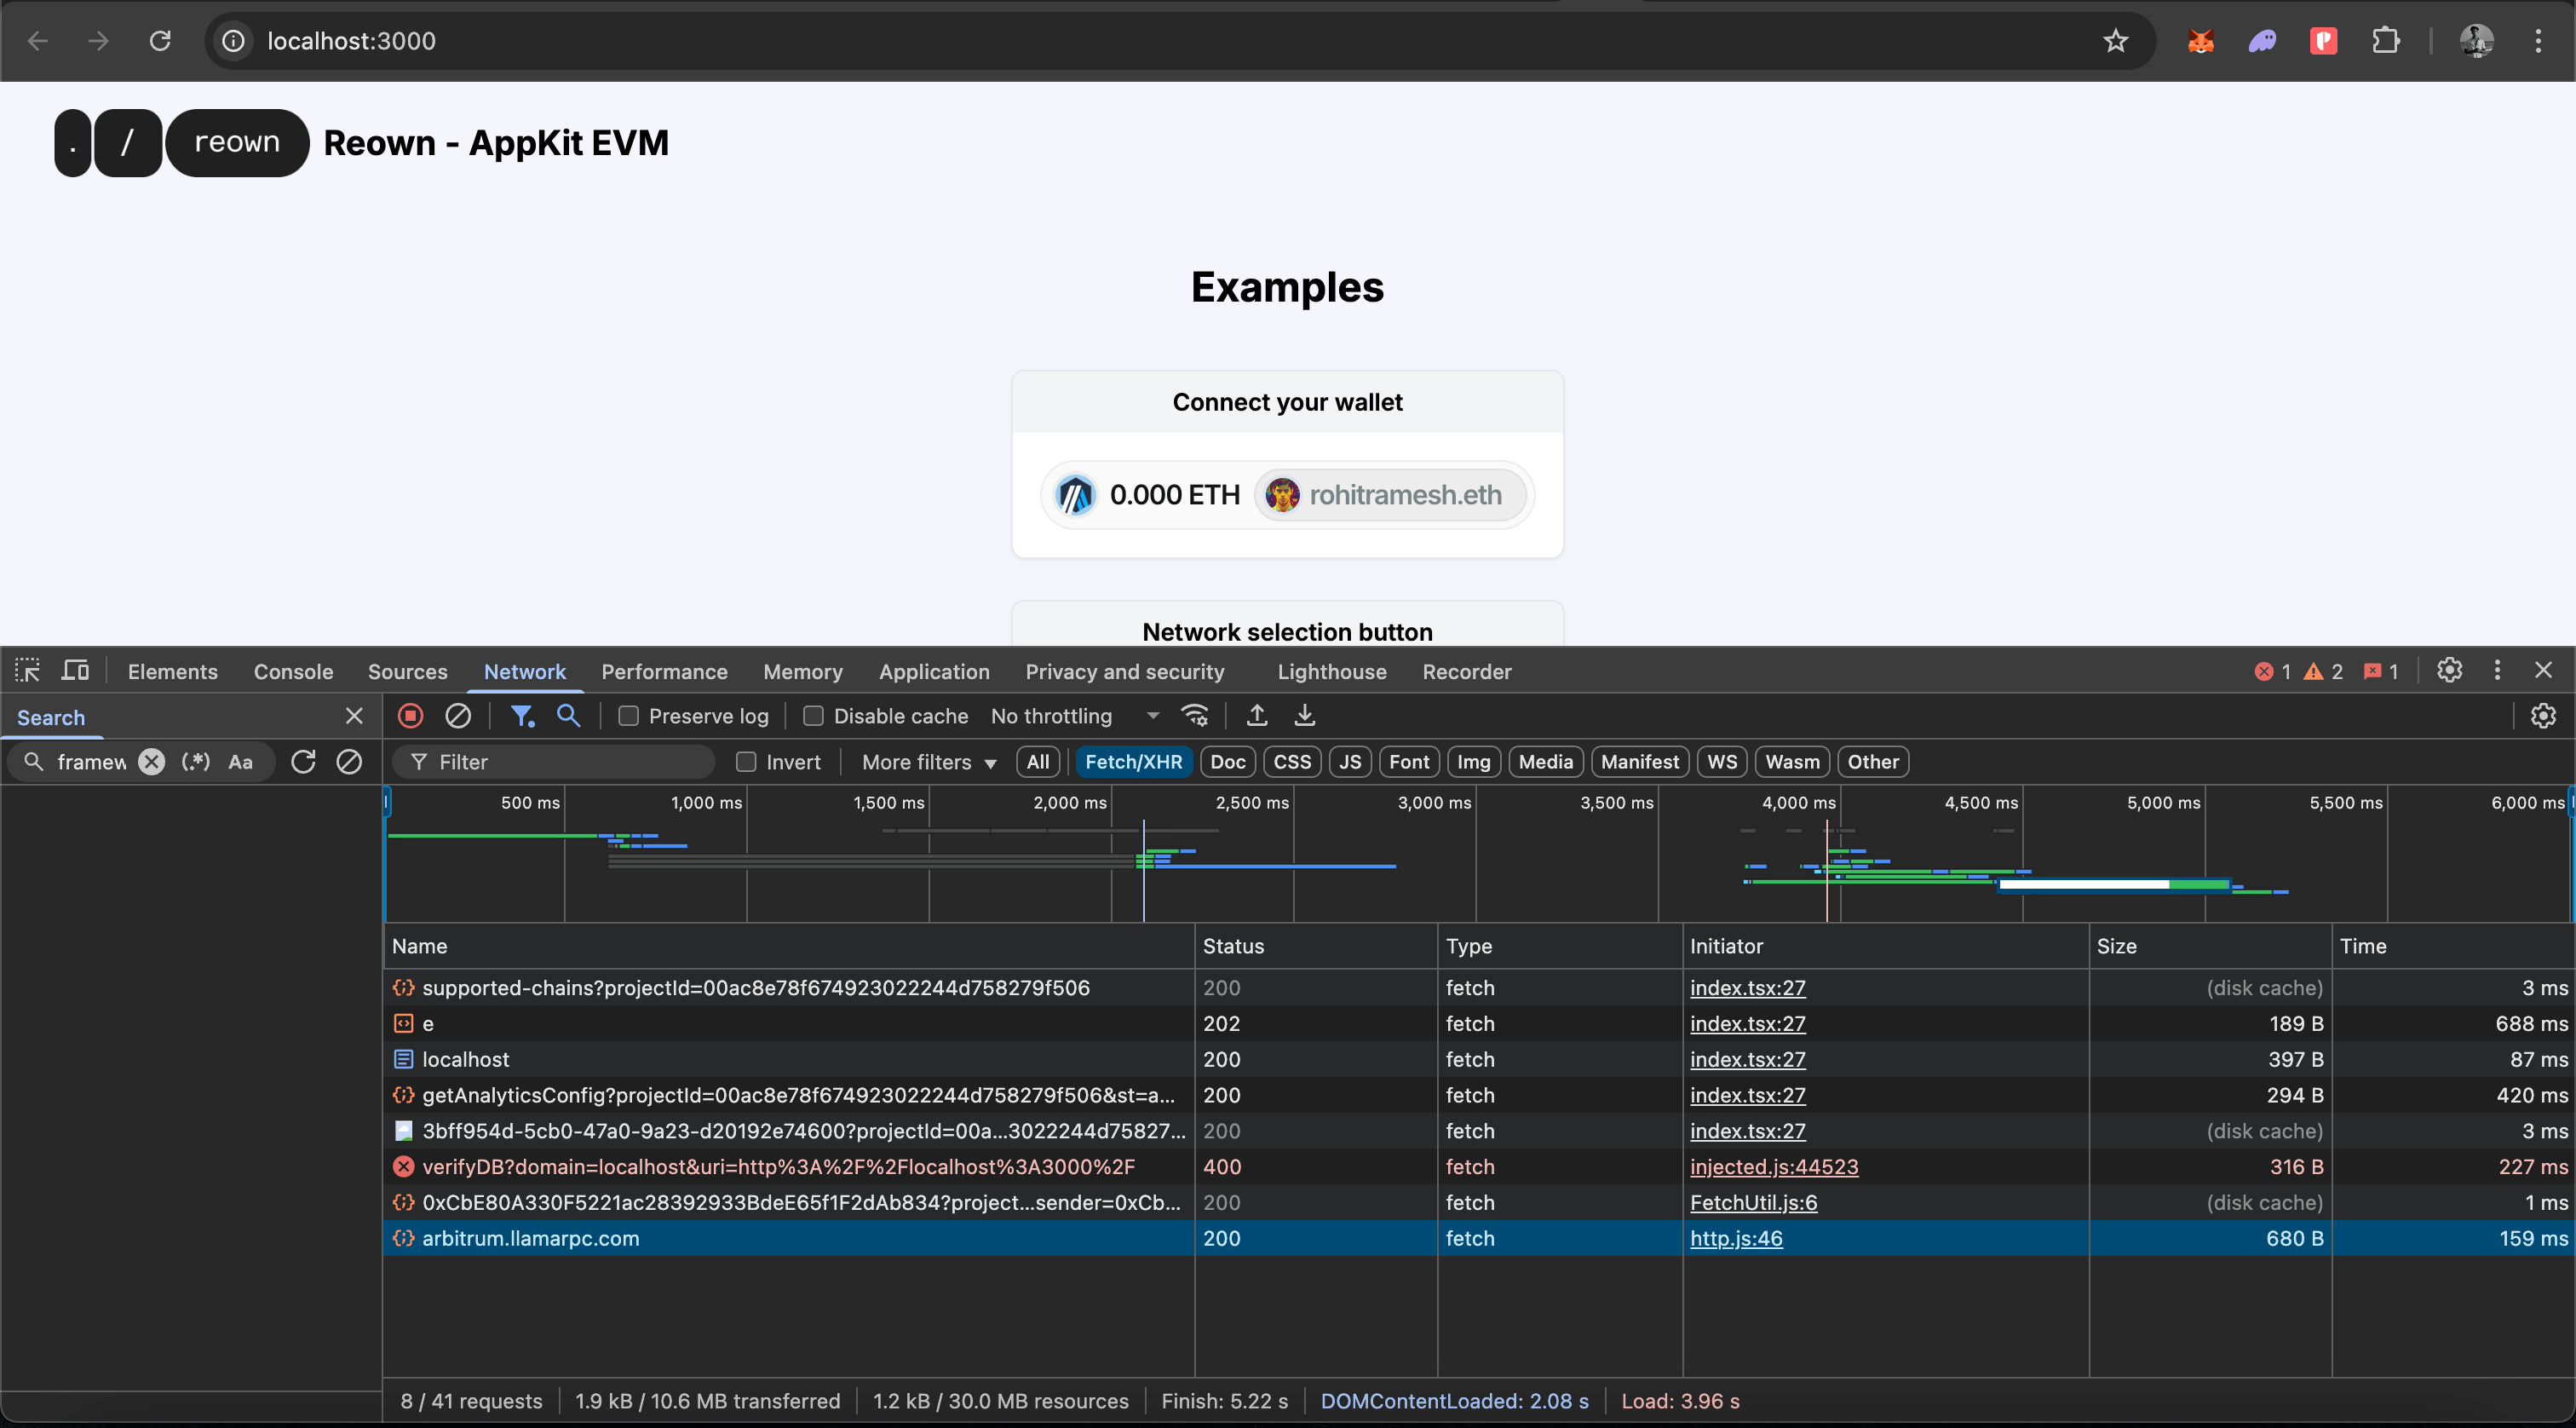Open inspect element picker tool

(28, 671)
